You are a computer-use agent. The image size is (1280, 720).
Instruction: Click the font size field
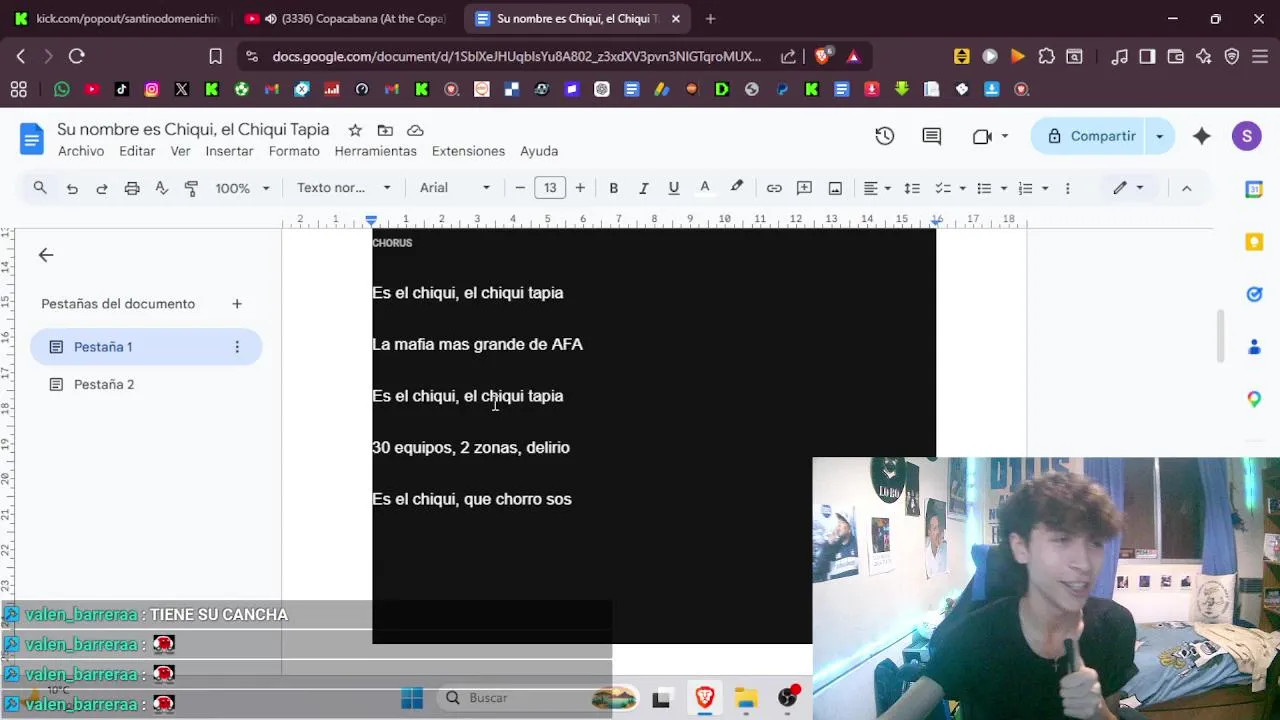550,188
